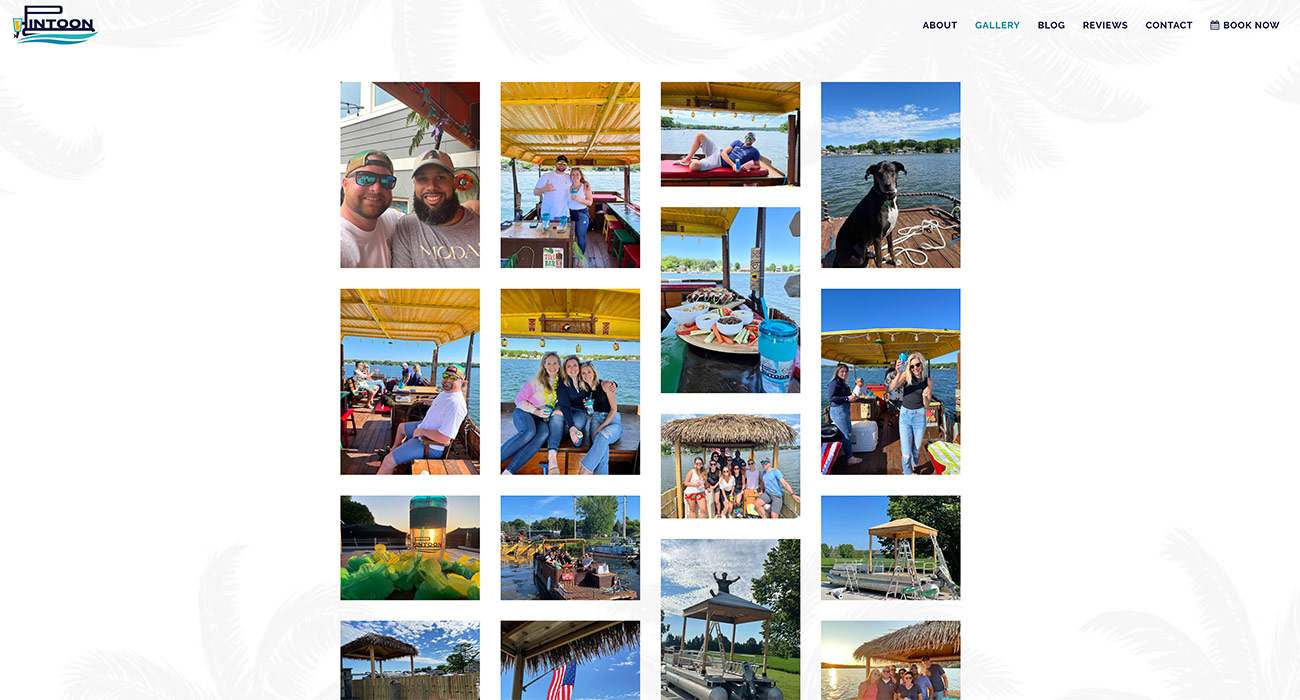The image size is (1300, 700).
Task: Open the pontoon frame with ladder photo
Action: point(890,548)
